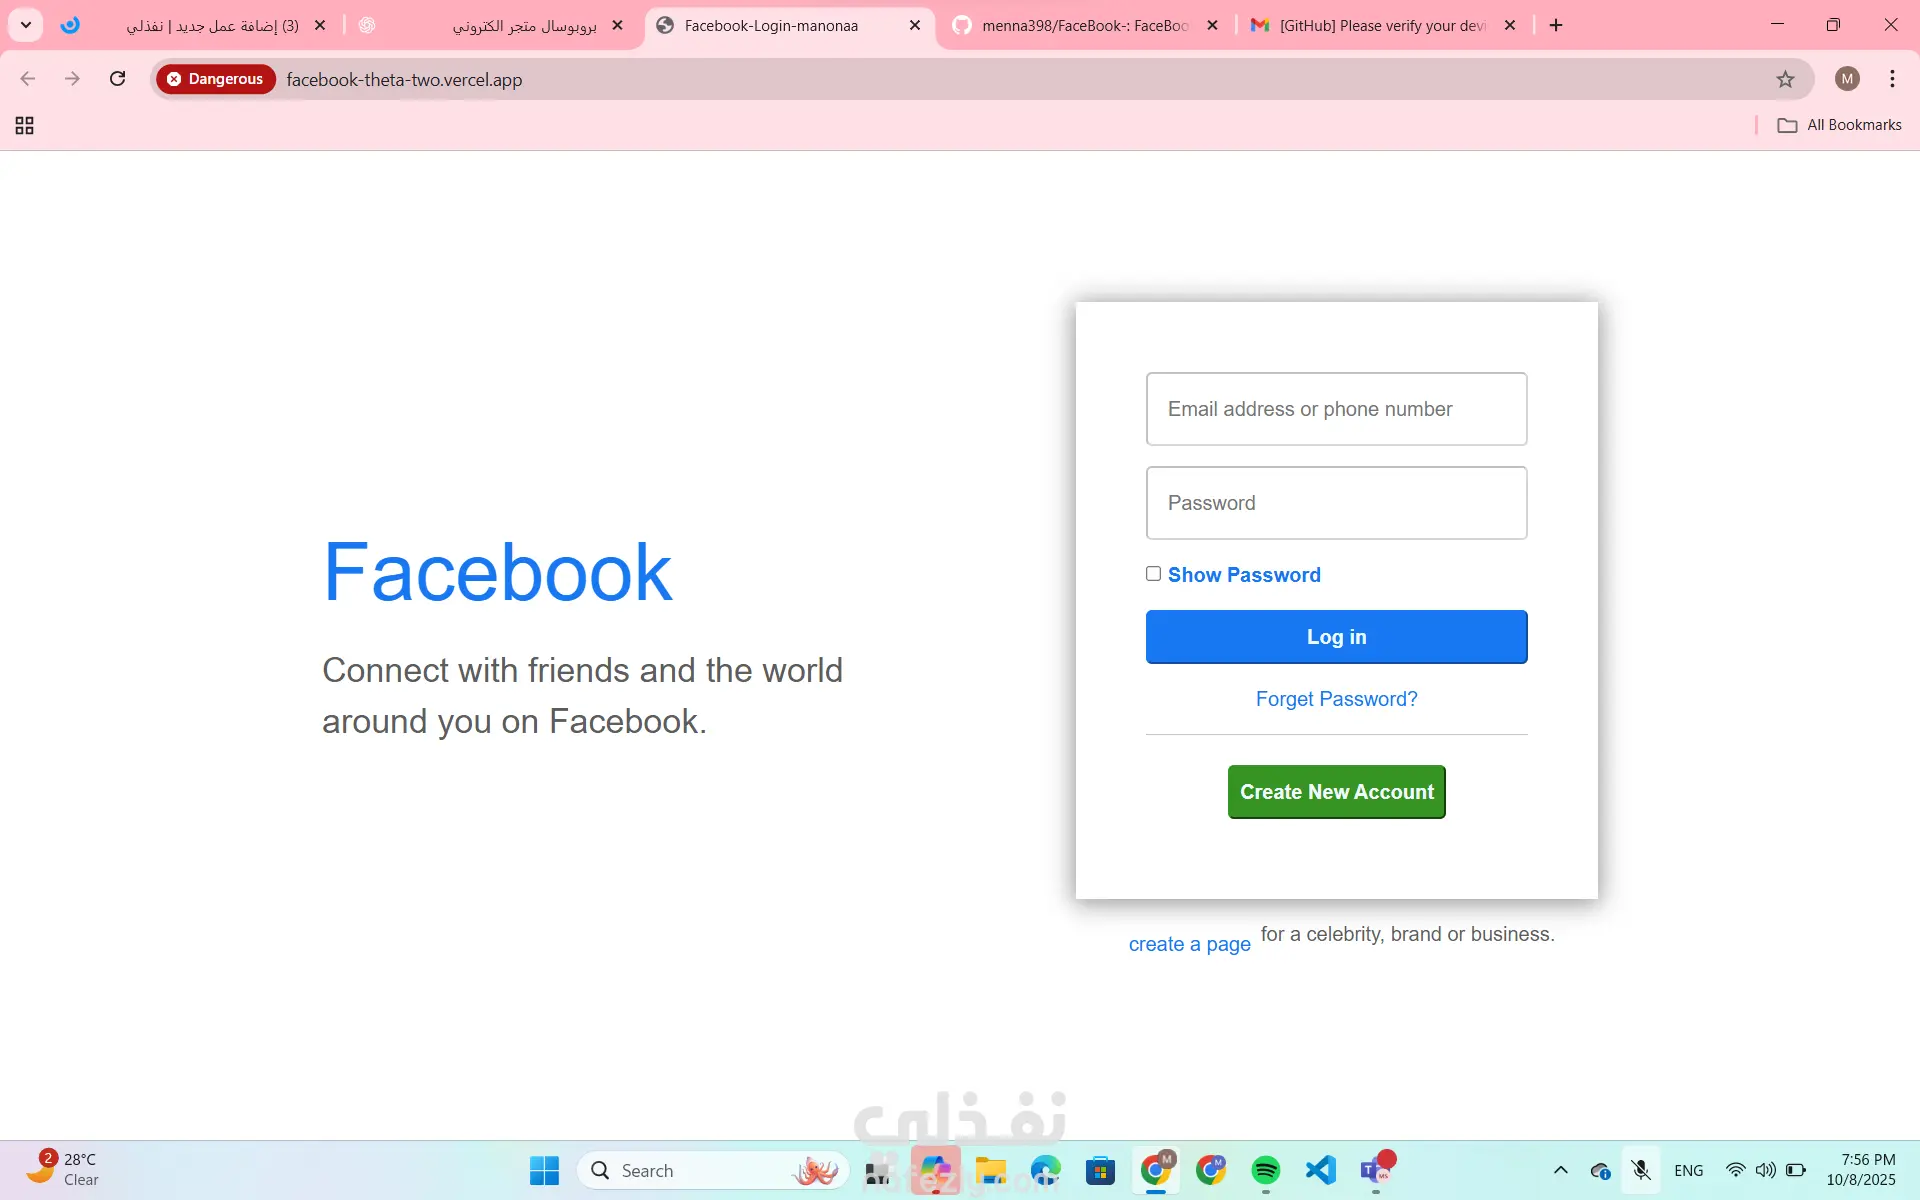The image size is (1920, 1200).
Task: Expand the tab search dropdown arrow
Action: pyautogui.click(x=26, y=25)
